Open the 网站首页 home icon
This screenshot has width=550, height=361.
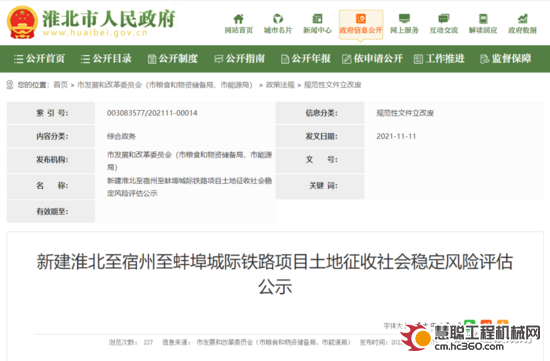(239, 19)
